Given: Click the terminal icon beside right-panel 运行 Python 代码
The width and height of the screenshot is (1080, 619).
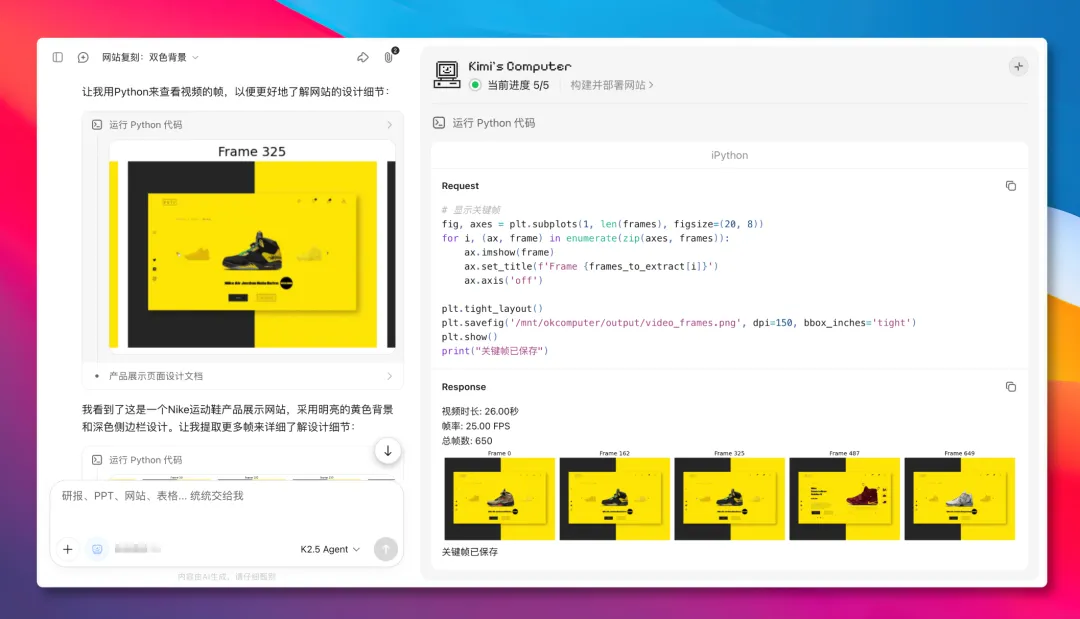Looking at the screenshot, I should [439, 123].
